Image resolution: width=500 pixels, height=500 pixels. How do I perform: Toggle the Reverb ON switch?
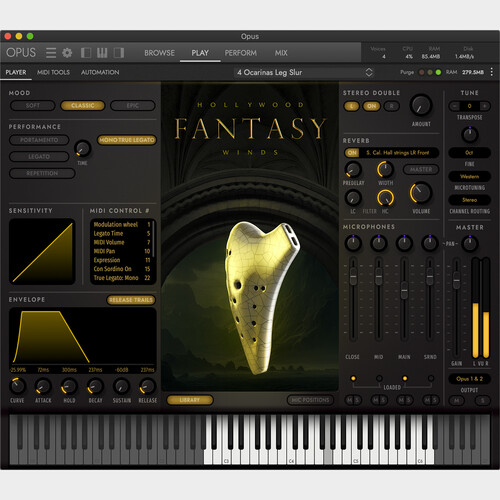pyautogui.click(x=352, y=153)
